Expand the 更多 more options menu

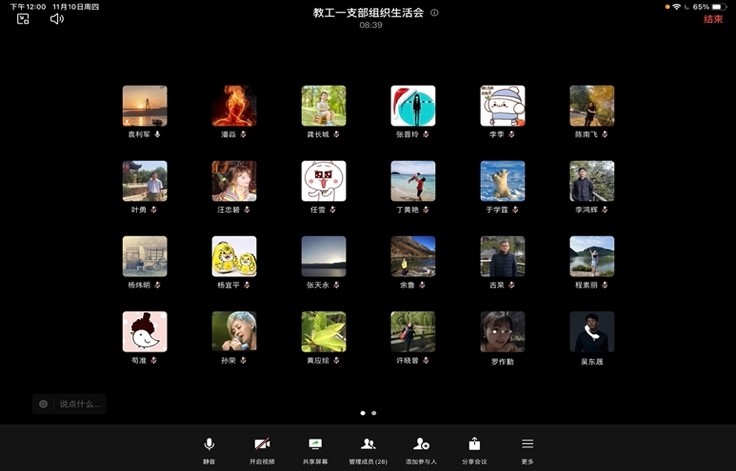coord(527,446)
